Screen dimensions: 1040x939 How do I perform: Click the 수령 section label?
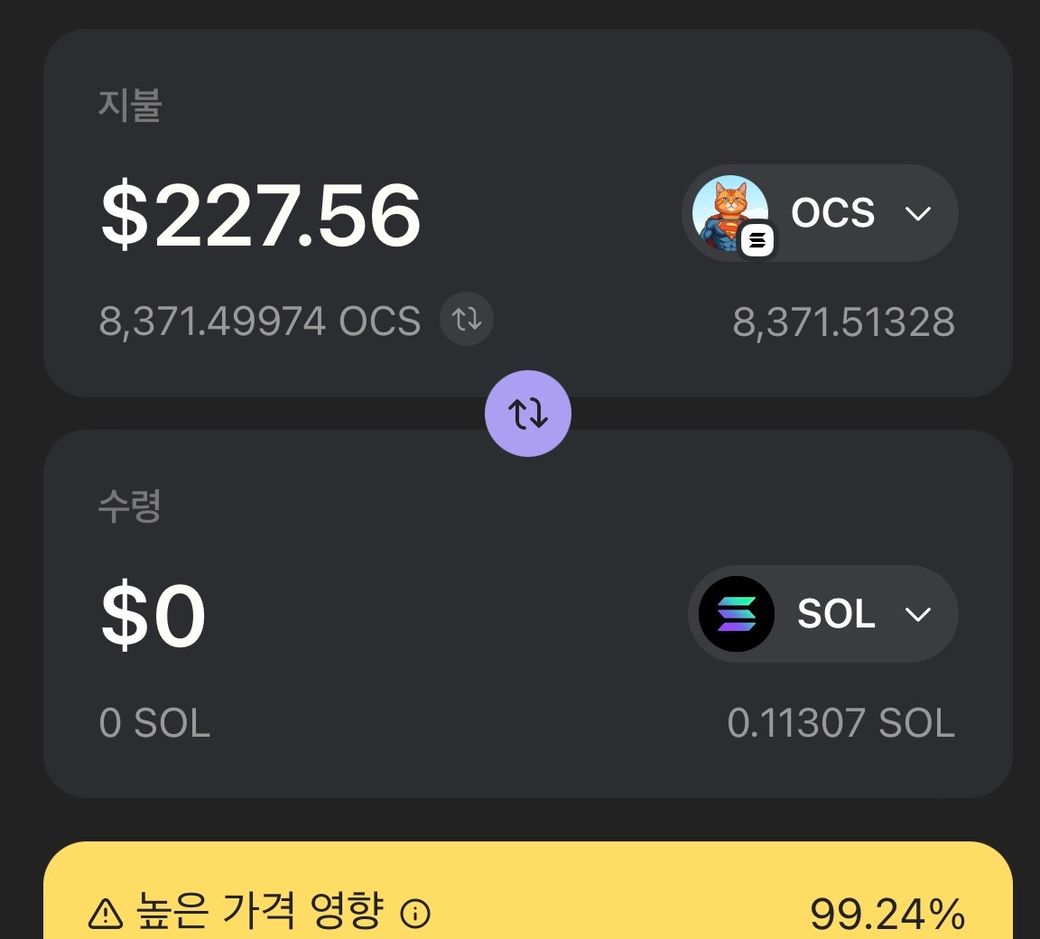point(129,506)
